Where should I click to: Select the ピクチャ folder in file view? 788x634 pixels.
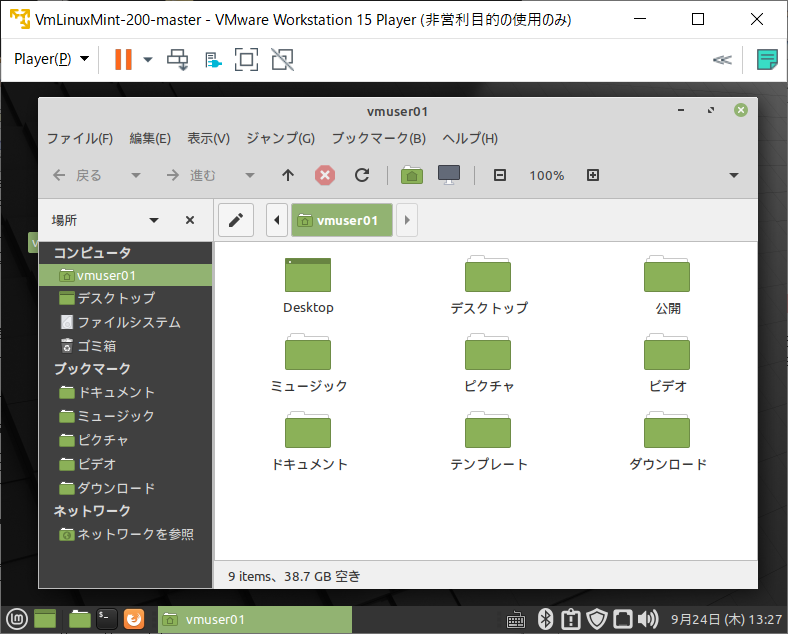[488, 352]
